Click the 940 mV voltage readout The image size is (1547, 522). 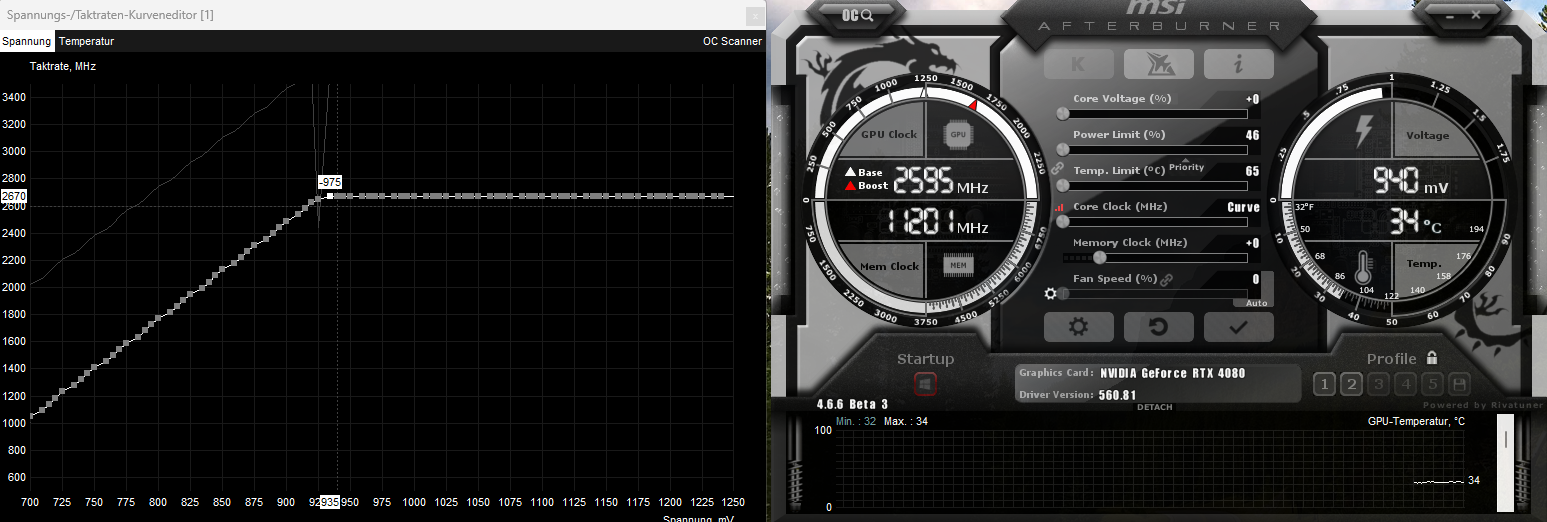(1410, 181)
